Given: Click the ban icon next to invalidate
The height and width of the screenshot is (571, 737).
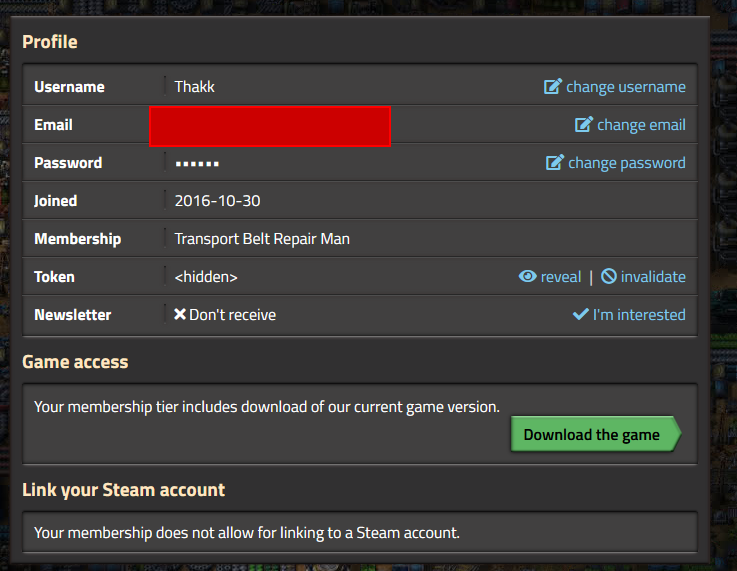Looking at the screenshot, I should 609,277.
